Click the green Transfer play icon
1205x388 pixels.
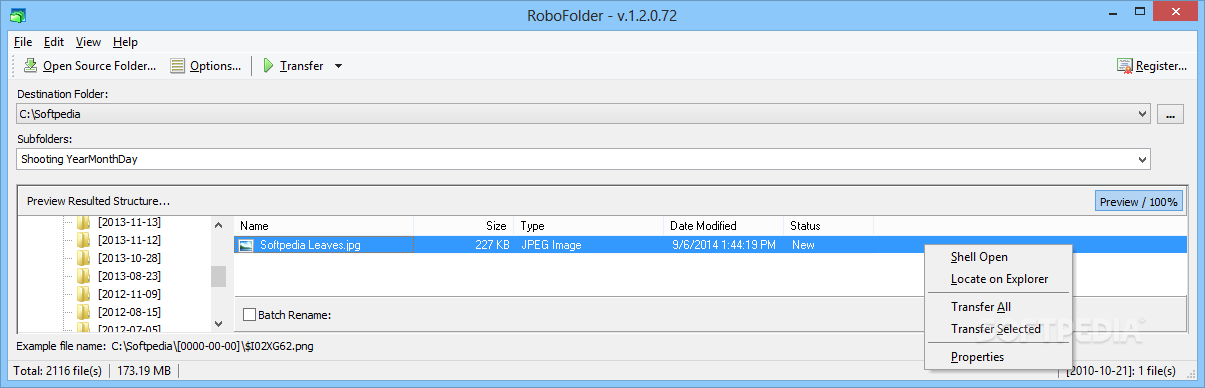[x=268, y=66]
